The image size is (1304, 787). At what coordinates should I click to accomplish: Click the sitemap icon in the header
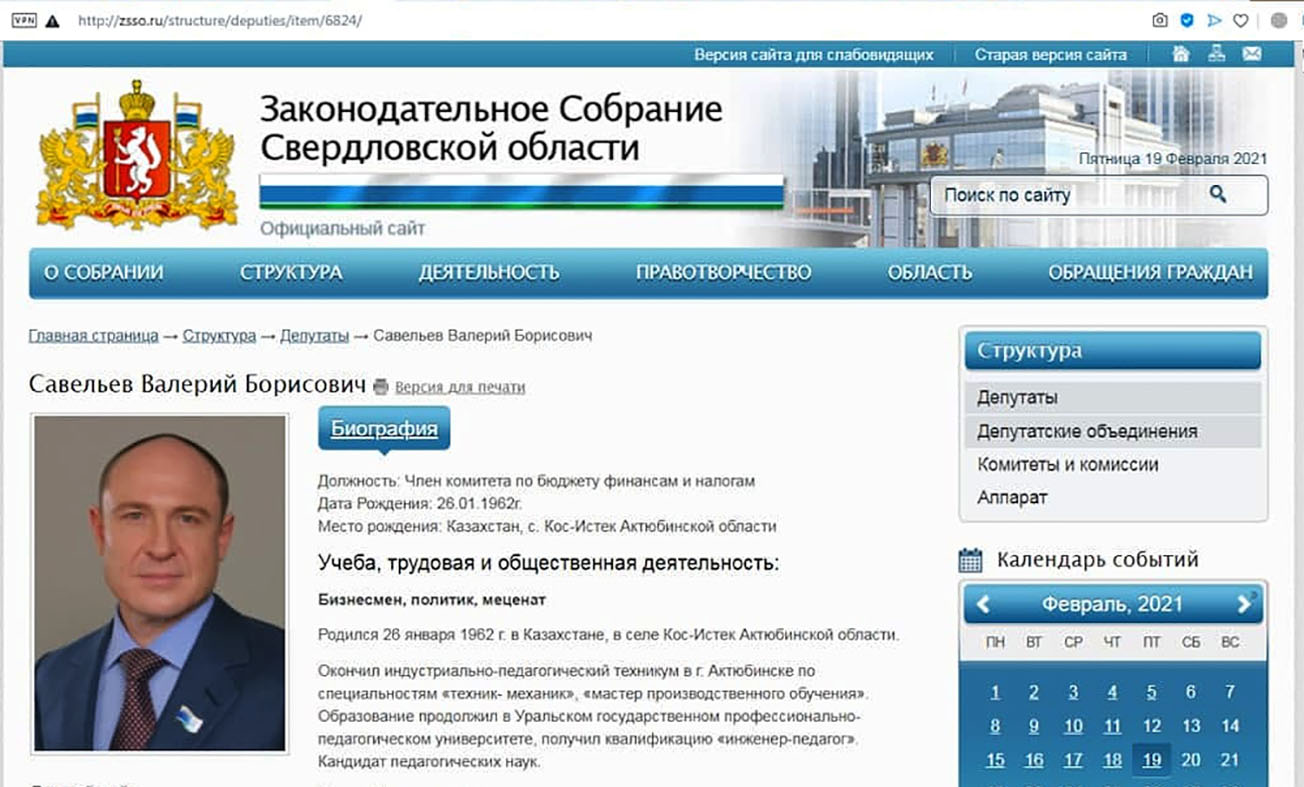[1217, 54]
